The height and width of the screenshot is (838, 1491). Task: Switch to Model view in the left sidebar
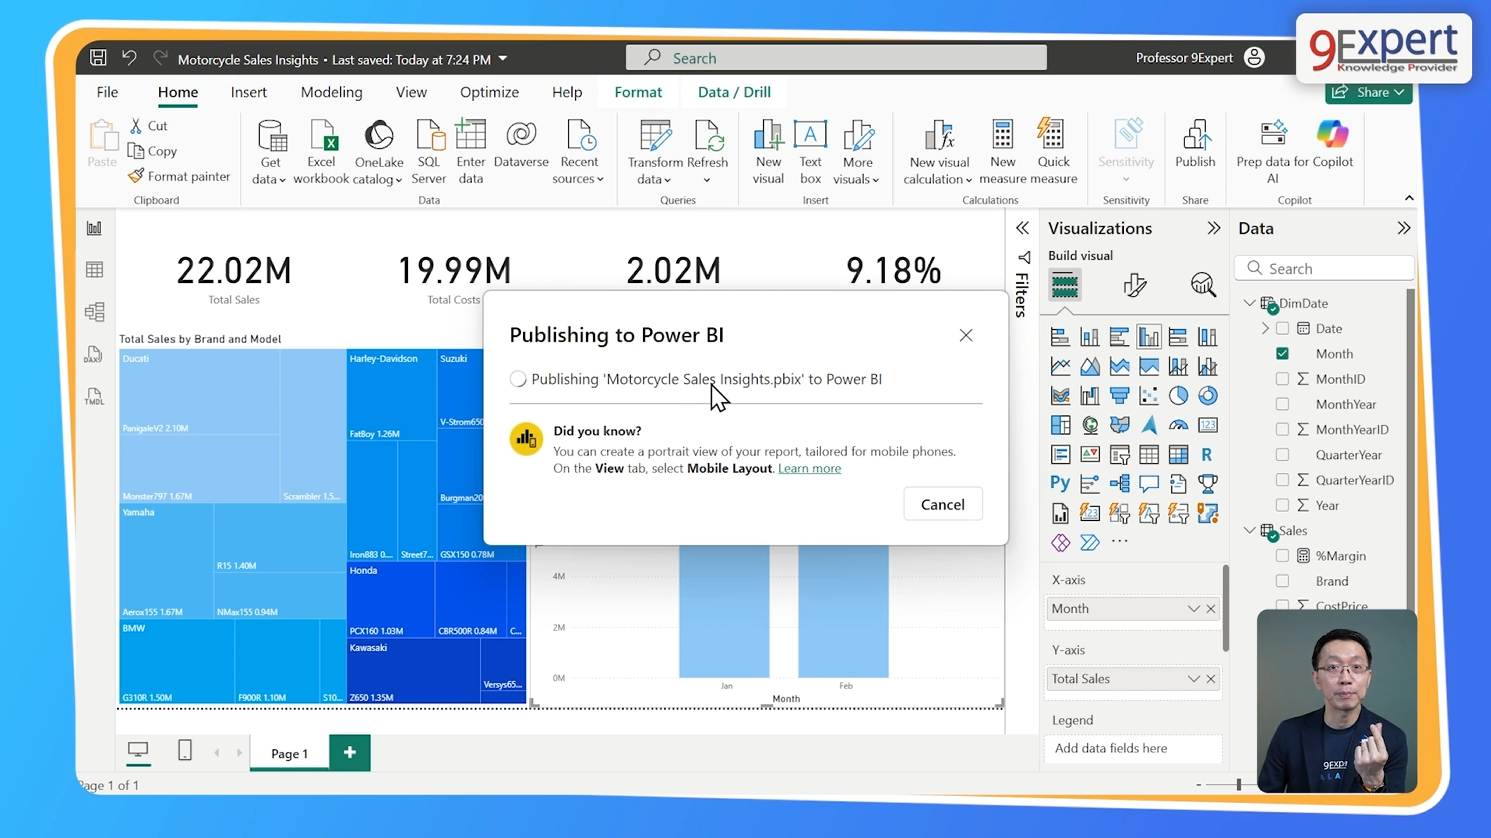(x=94, y=311)
